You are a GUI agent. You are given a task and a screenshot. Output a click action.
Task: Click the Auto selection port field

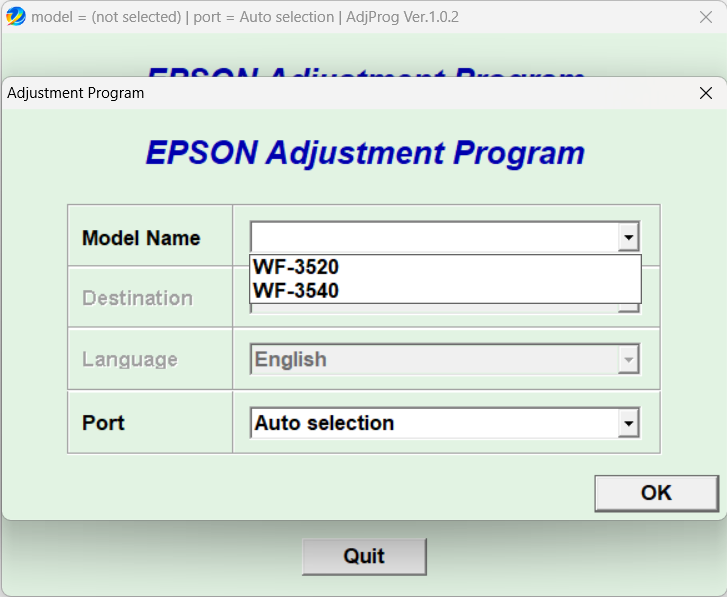point(433,423)
